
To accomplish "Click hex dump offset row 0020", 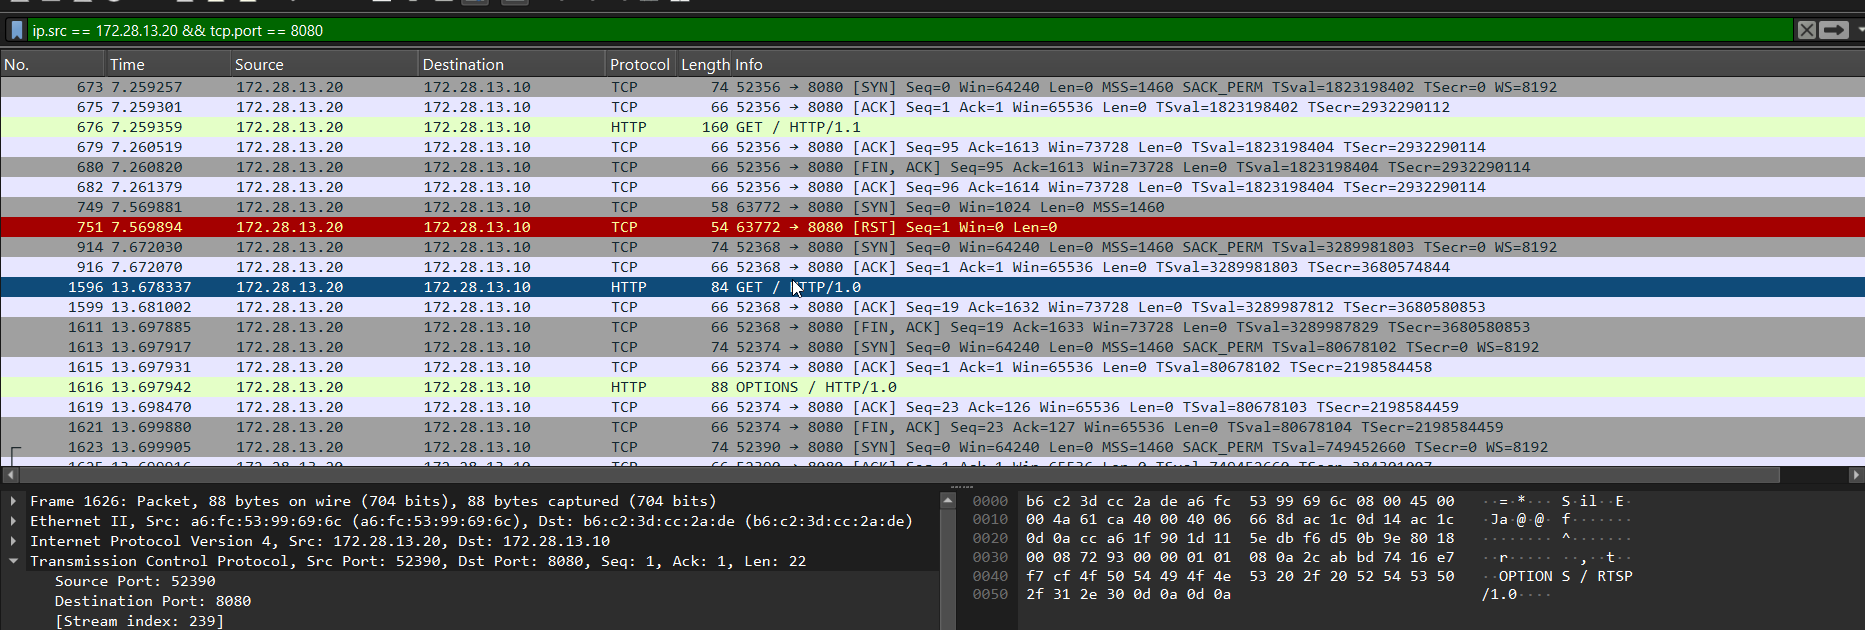I will pyautogui.click(x=990, y=538).
